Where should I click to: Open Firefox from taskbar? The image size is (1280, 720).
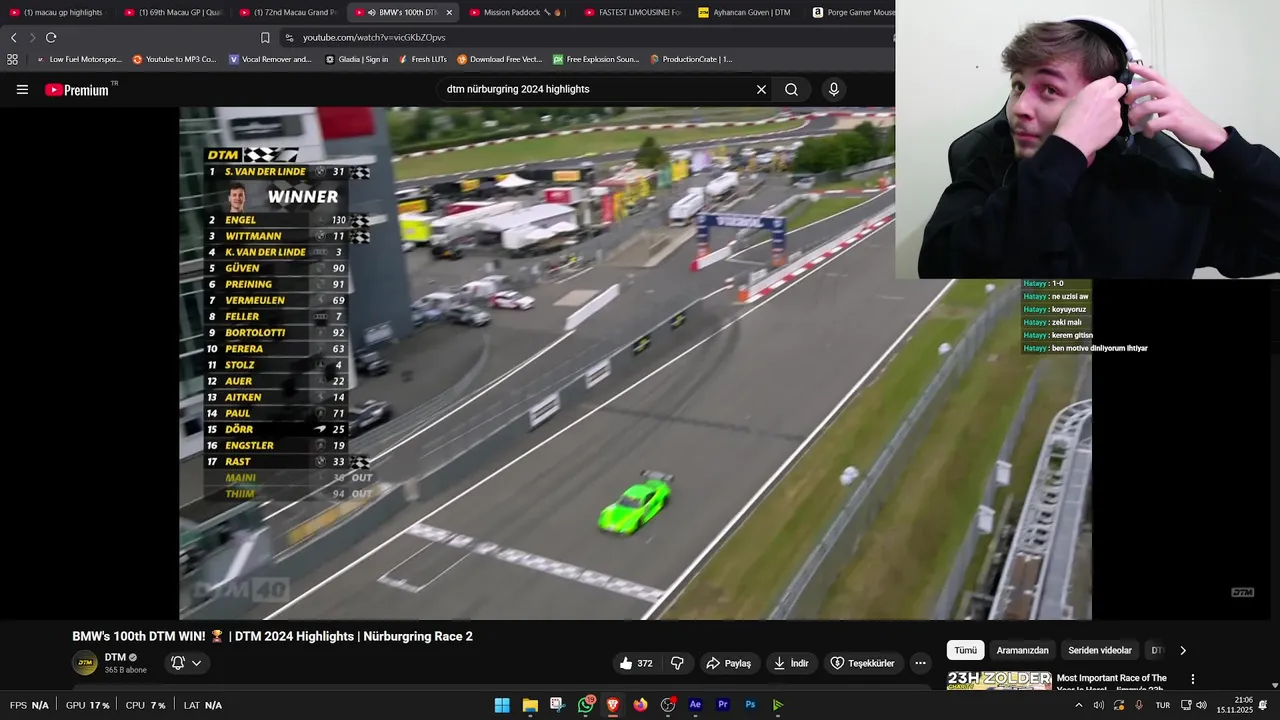640,705
